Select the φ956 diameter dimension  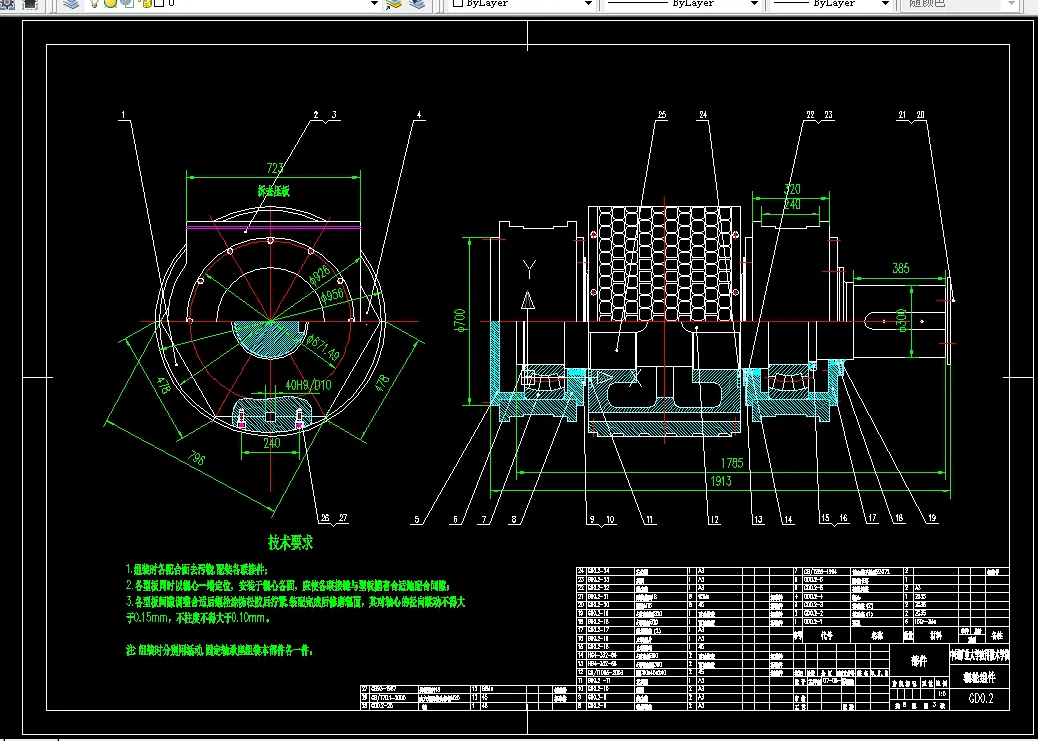click(x=331, y=295)
